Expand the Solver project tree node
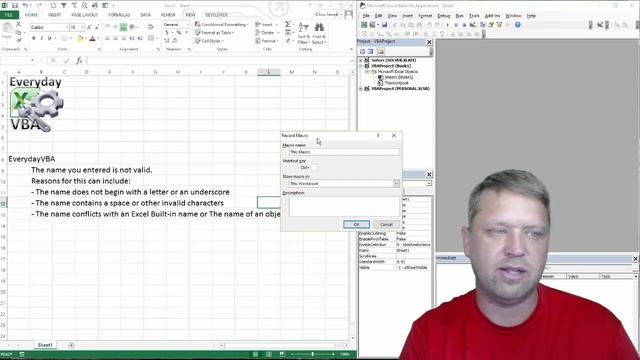The image size is (640, 360). click(361, 60)
